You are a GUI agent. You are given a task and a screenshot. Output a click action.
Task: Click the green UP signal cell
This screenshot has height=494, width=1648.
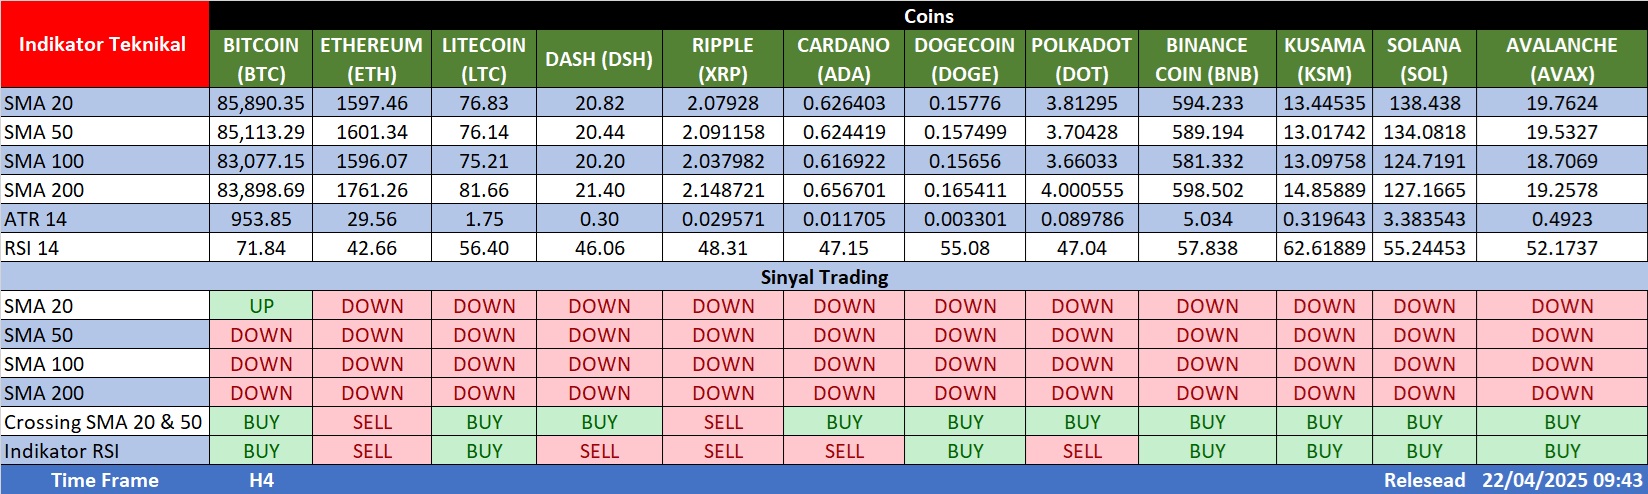[261, 306]
